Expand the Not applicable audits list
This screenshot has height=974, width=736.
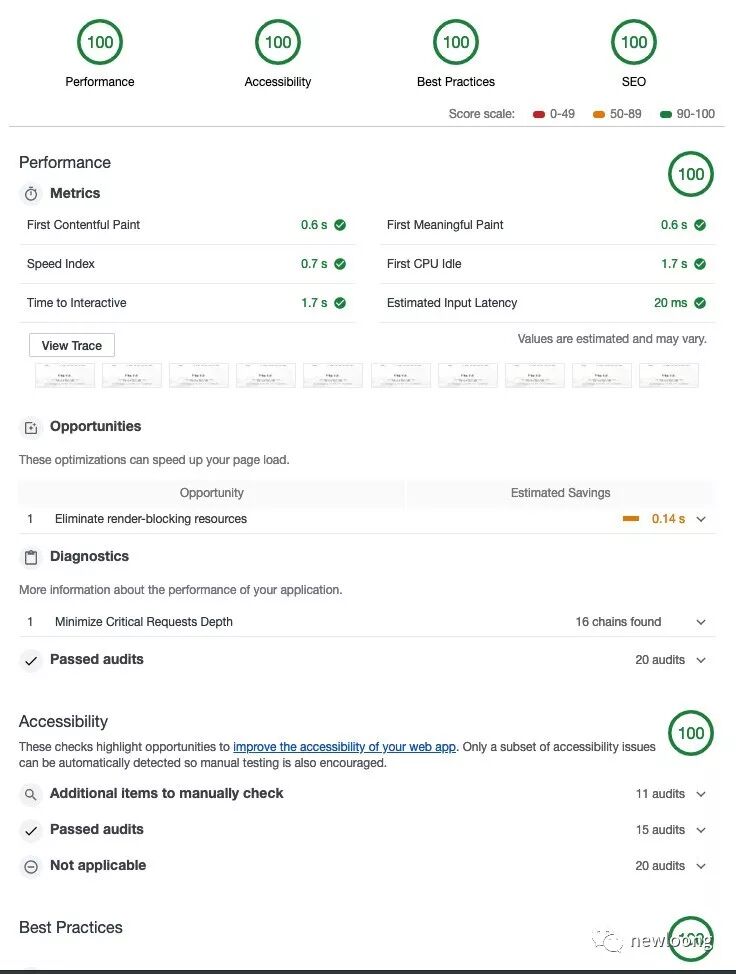[701, 866]
